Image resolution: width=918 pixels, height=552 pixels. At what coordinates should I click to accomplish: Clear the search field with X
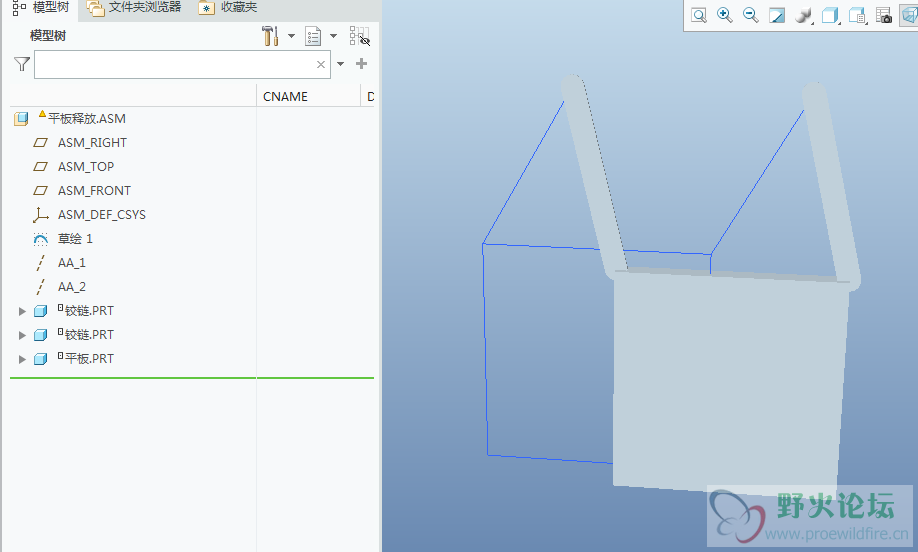click(321, 64)
